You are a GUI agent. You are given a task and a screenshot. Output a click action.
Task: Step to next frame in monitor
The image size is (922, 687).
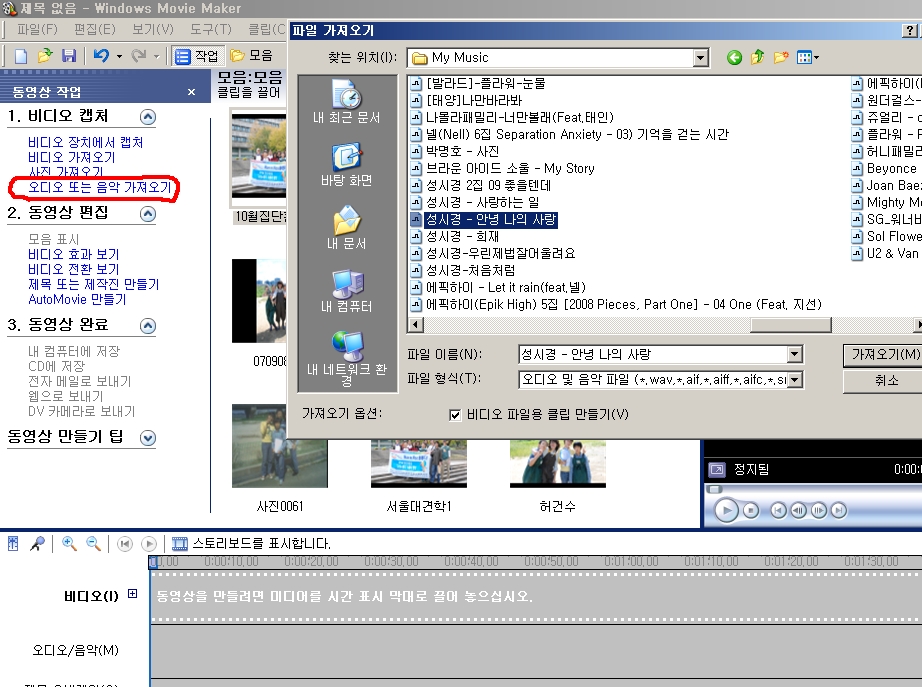pos(819,511)
